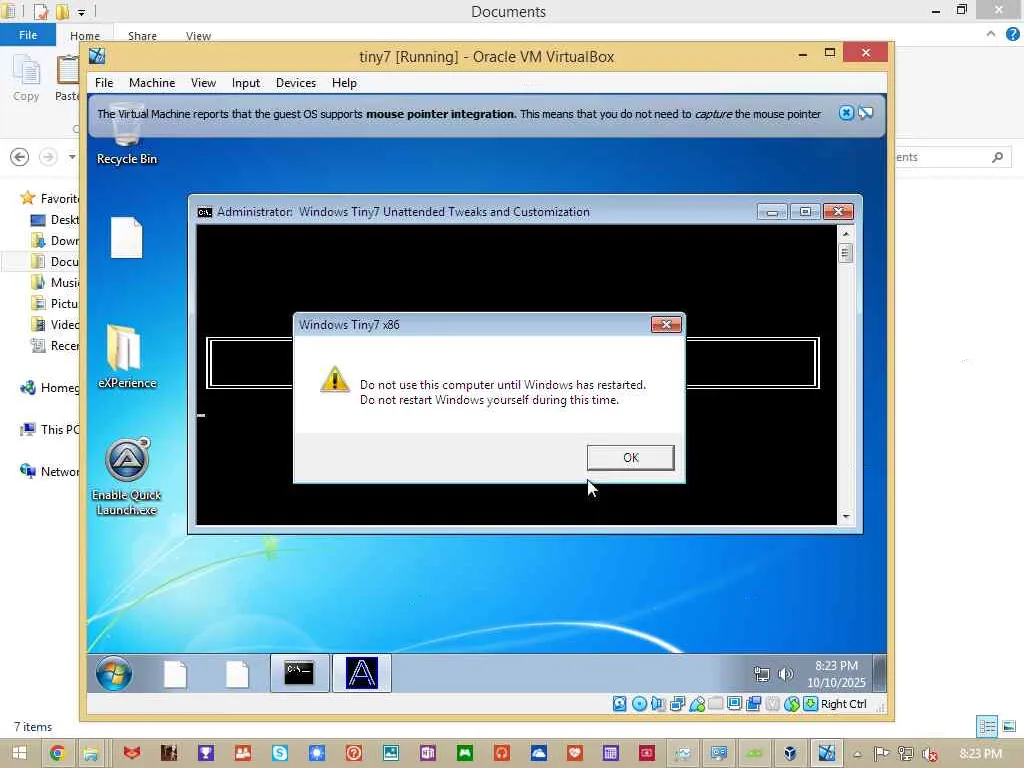
Task: Open the VirtualBox View menu
Action: tap(203, 83)
